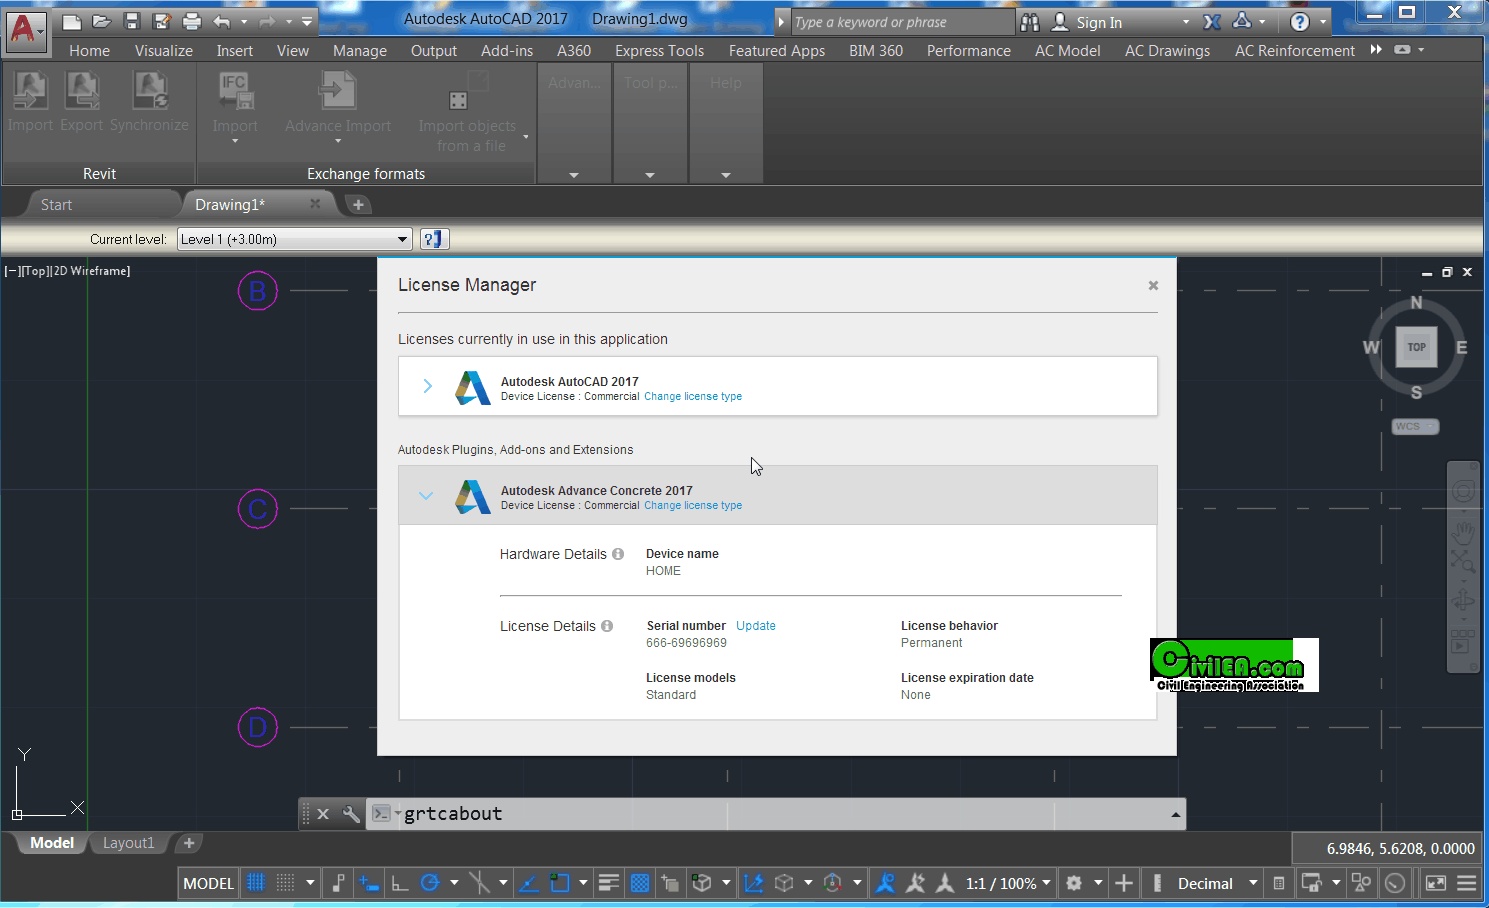The width and height of the screenshot is (1489, 908).
Task: Save the drawing with the floppy icon
Action: (131, 21)
